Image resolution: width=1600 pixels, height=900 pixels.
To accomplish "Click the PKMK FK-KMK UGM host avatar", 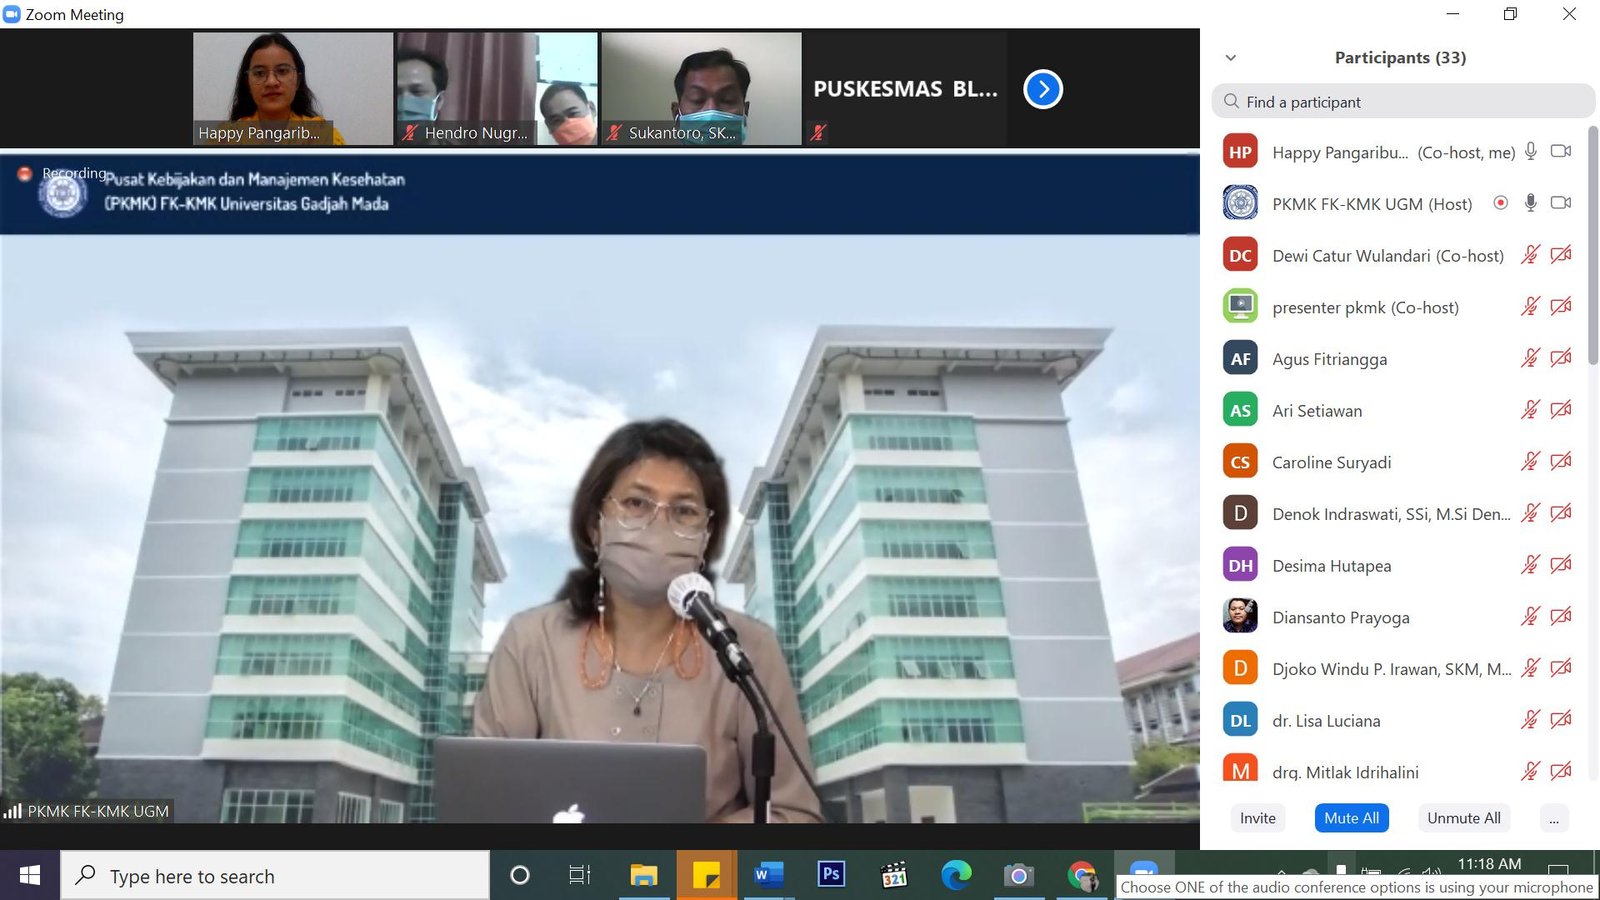I will click(1240, 203).
